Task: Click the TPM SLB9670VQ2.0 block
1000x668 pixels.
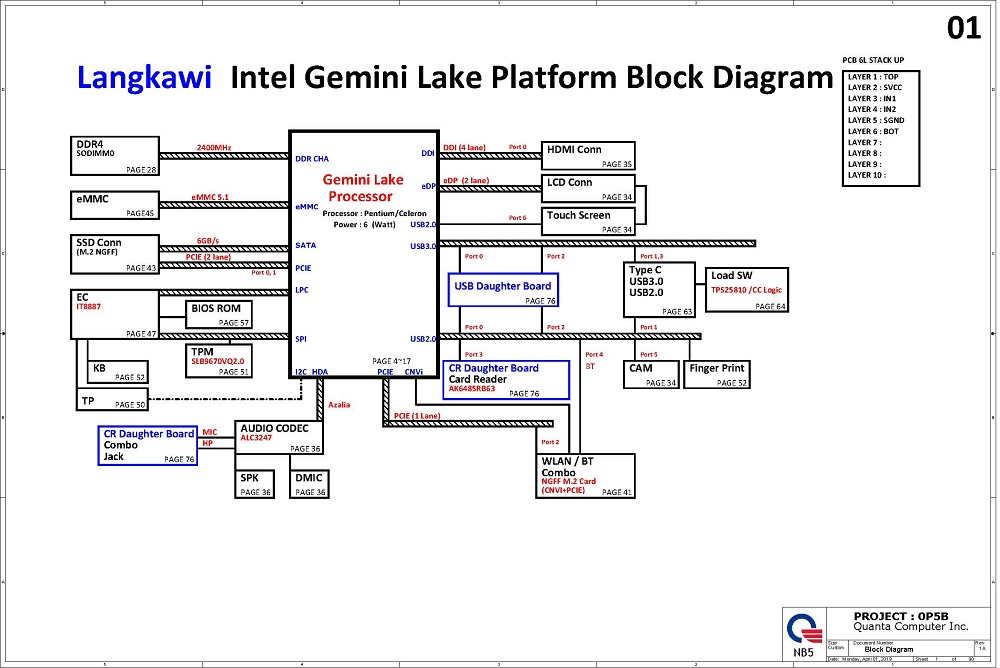Action: (219, 361)
